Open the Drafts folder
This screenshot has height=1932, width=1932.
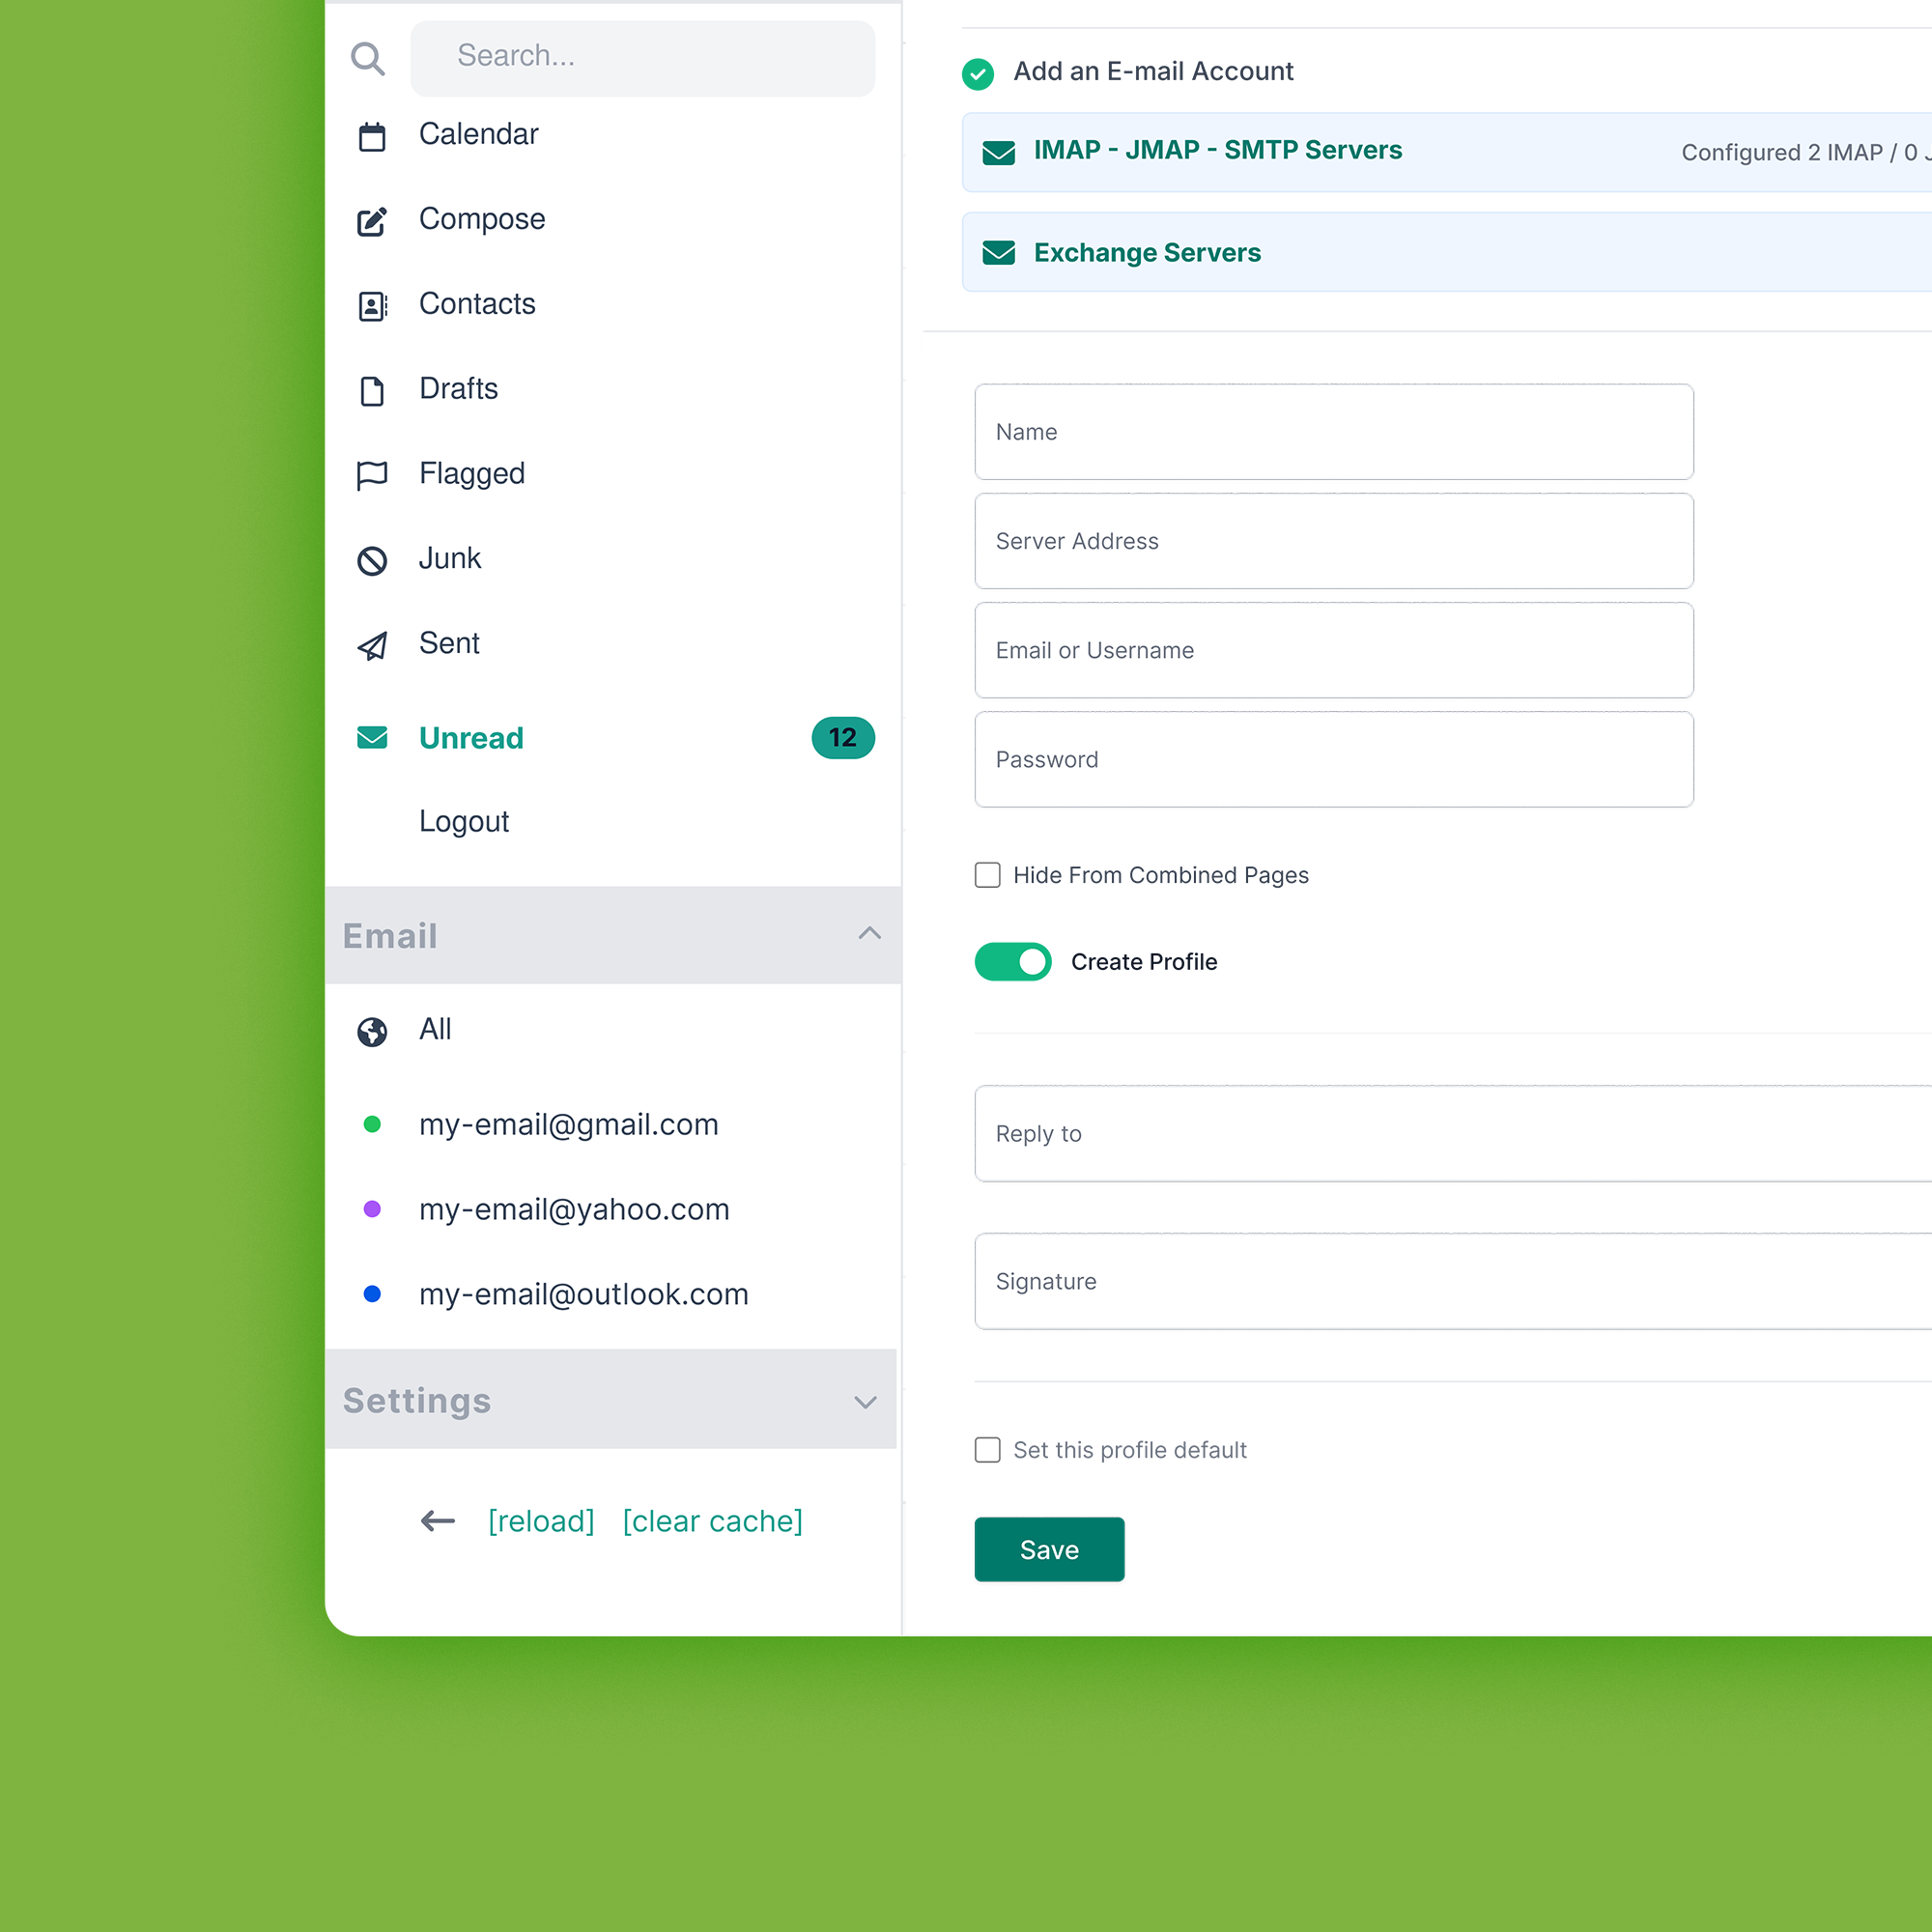(x=458, y=388)
